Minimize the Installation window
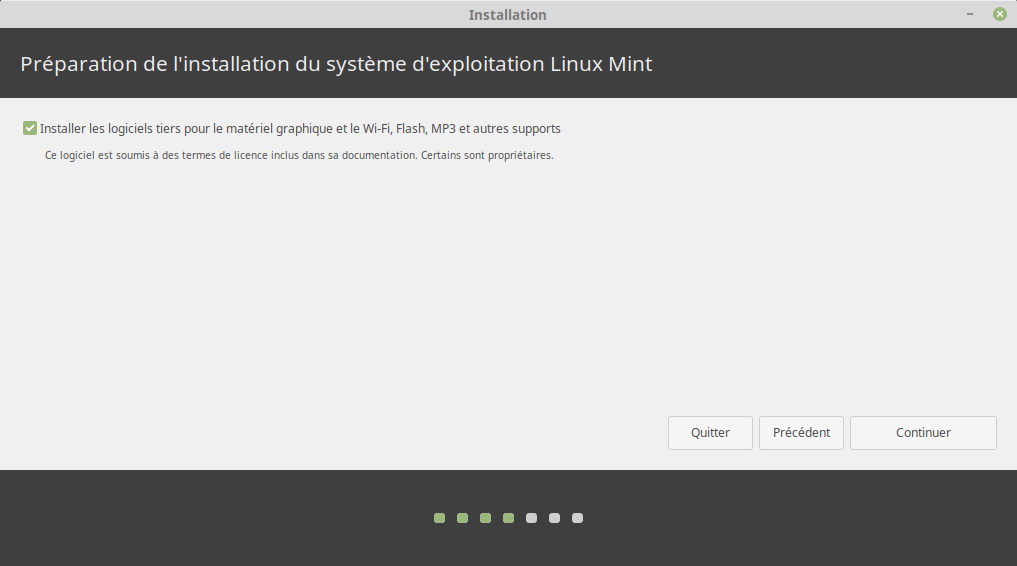1017x566 pixels. tap(970, 14)
